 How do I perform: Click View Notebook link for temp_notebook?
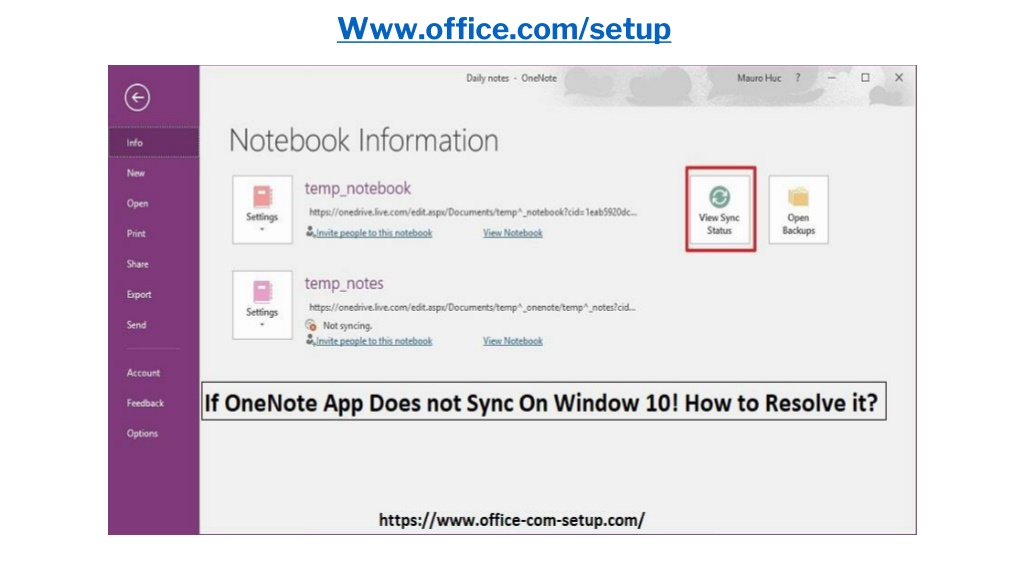pos(513,233)
